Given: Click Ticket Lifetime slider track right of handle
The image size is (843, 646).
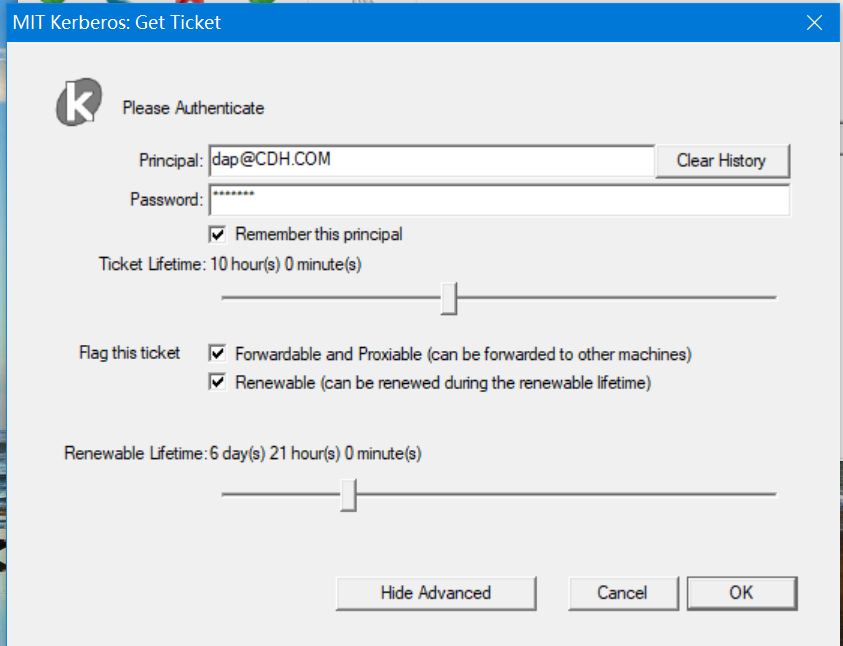Looking at the screenshot, I should click(616, 297).
